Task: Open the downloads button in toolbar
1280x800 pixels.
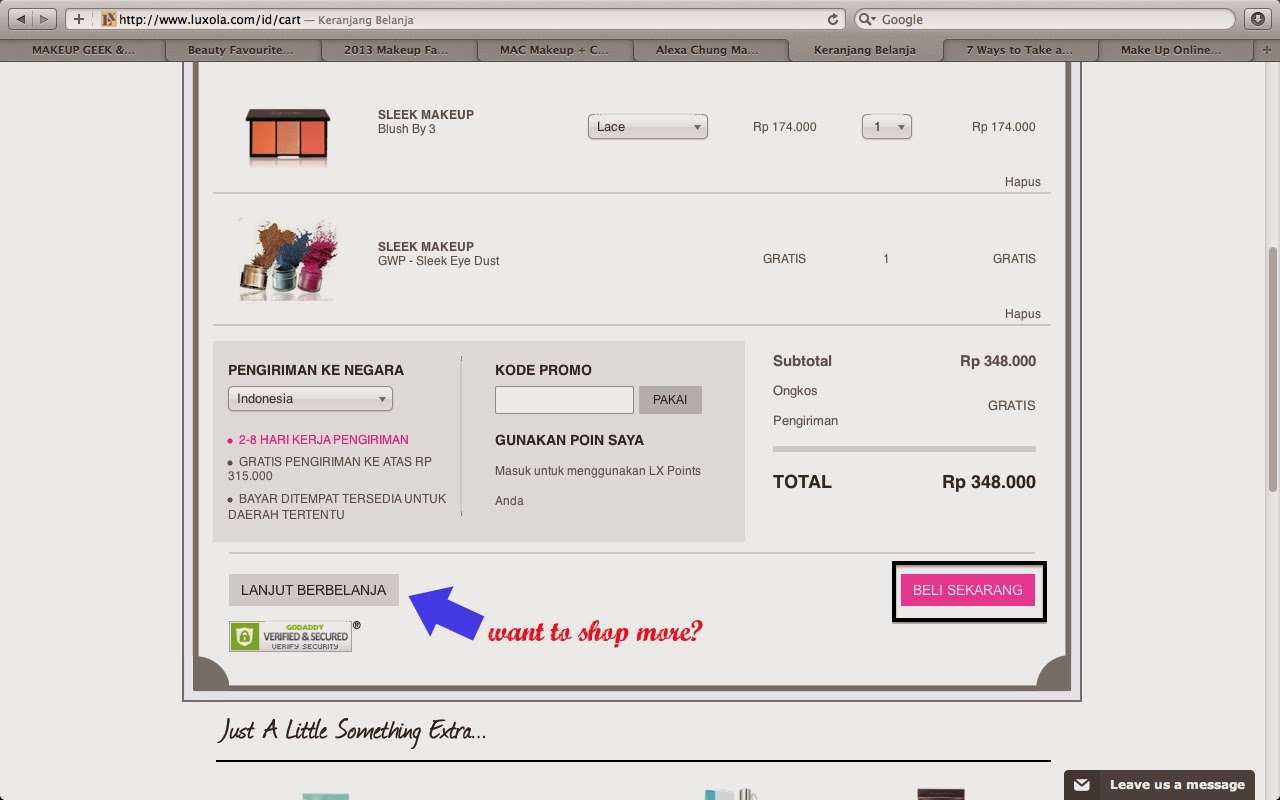Action: click(x=1258, y=19)
